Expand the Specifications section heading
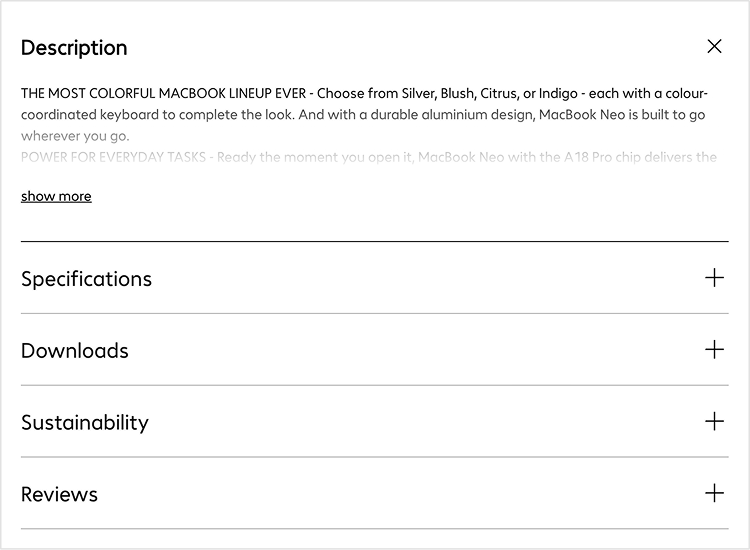 click(86, 279)
